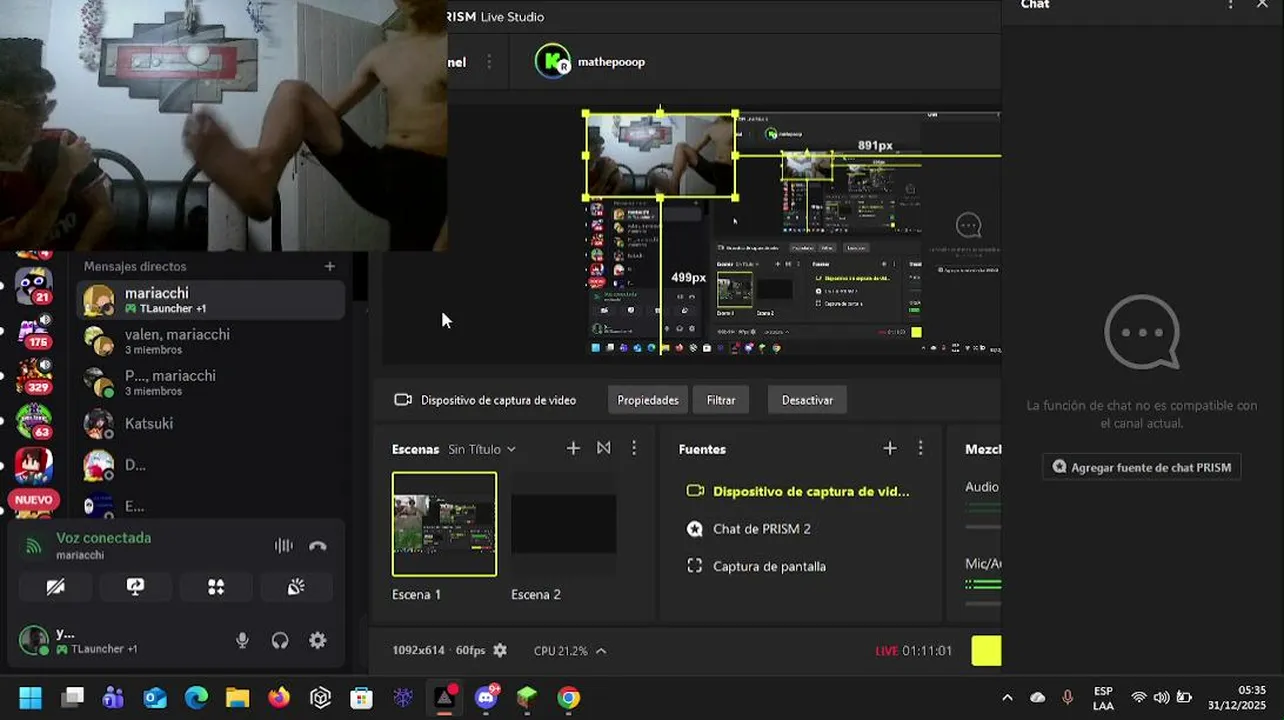Click the Filtrar button
The width and height of the screenshot is (1284, 720).
[x=721, y=400]
